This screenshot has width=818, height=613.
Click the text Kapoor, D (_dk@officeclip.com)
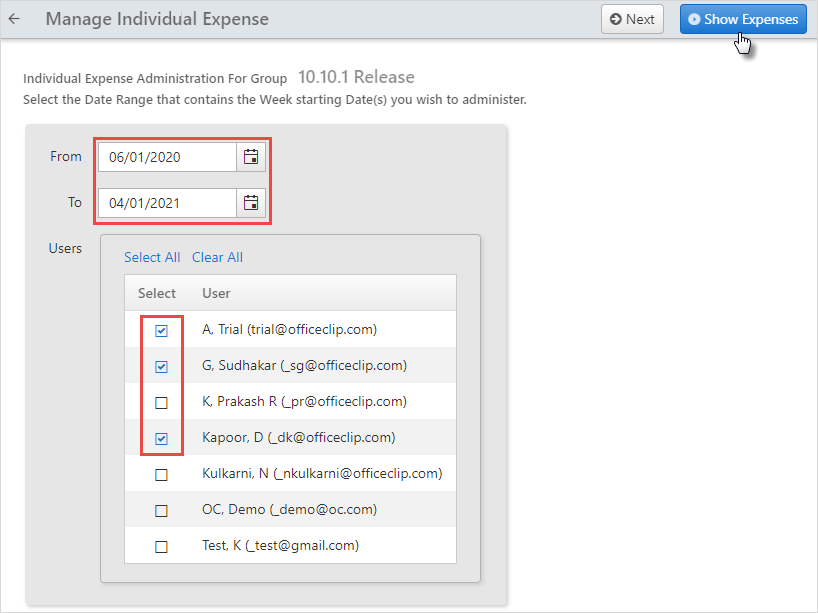click(298, 438)
